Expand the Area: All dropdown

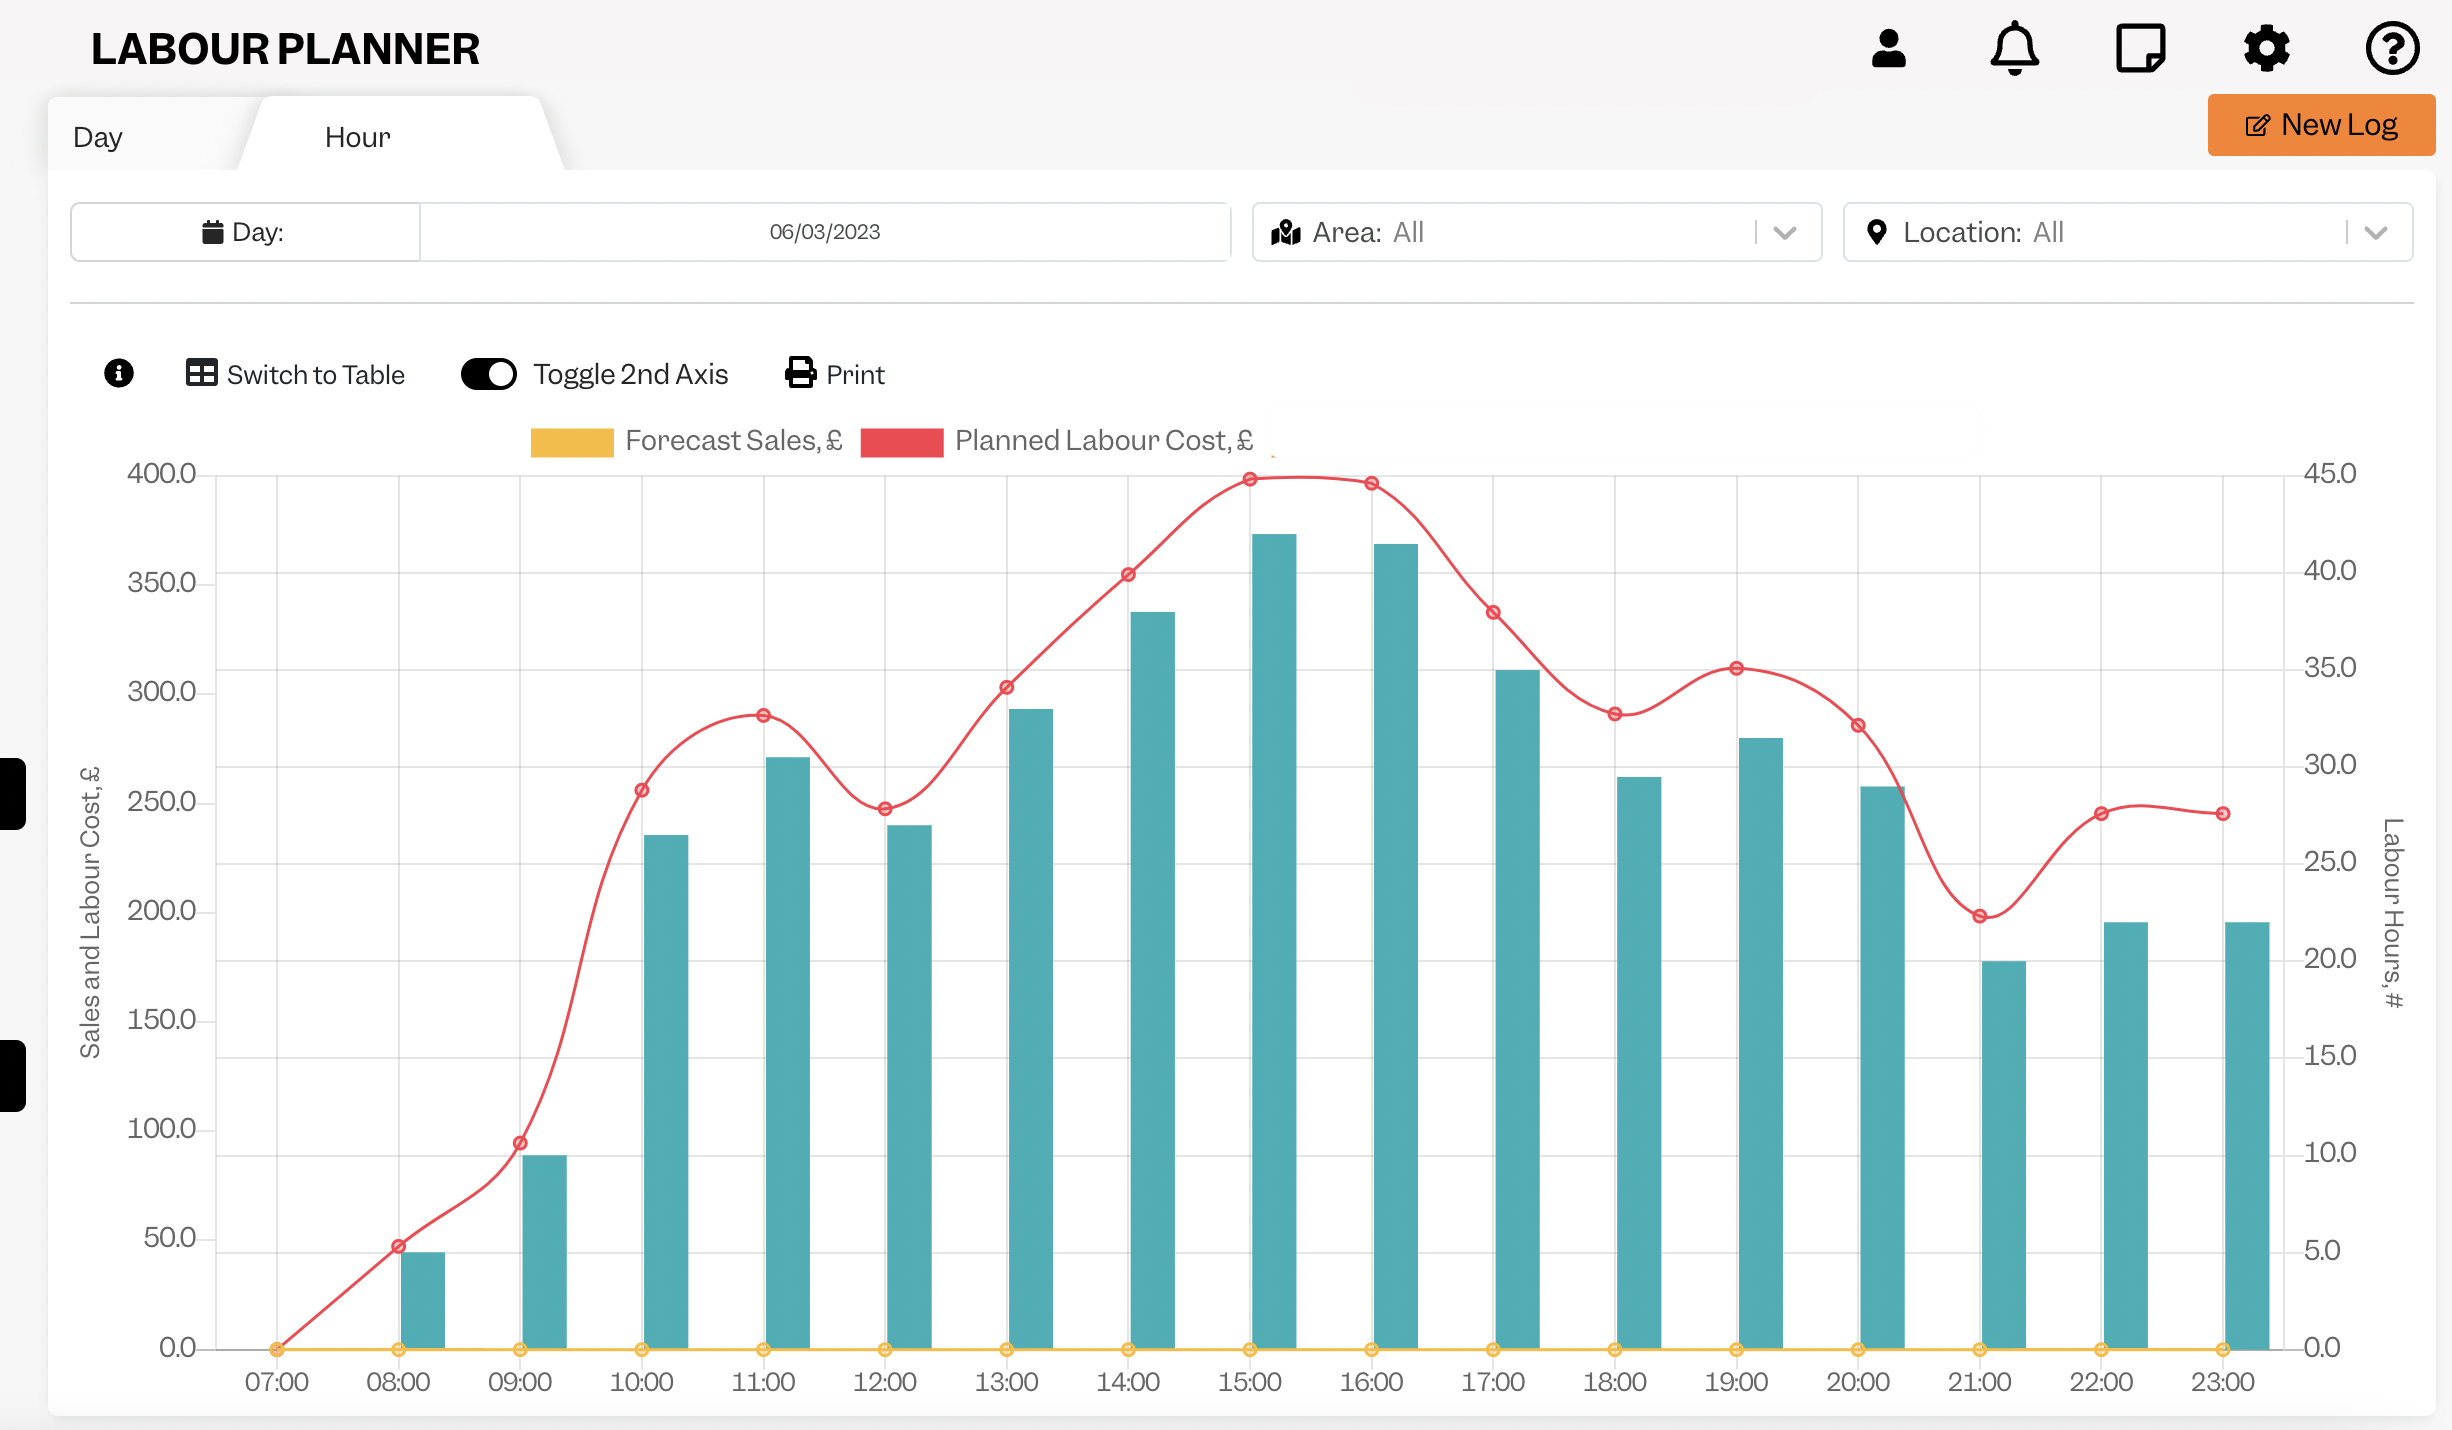coord(1536,232)
